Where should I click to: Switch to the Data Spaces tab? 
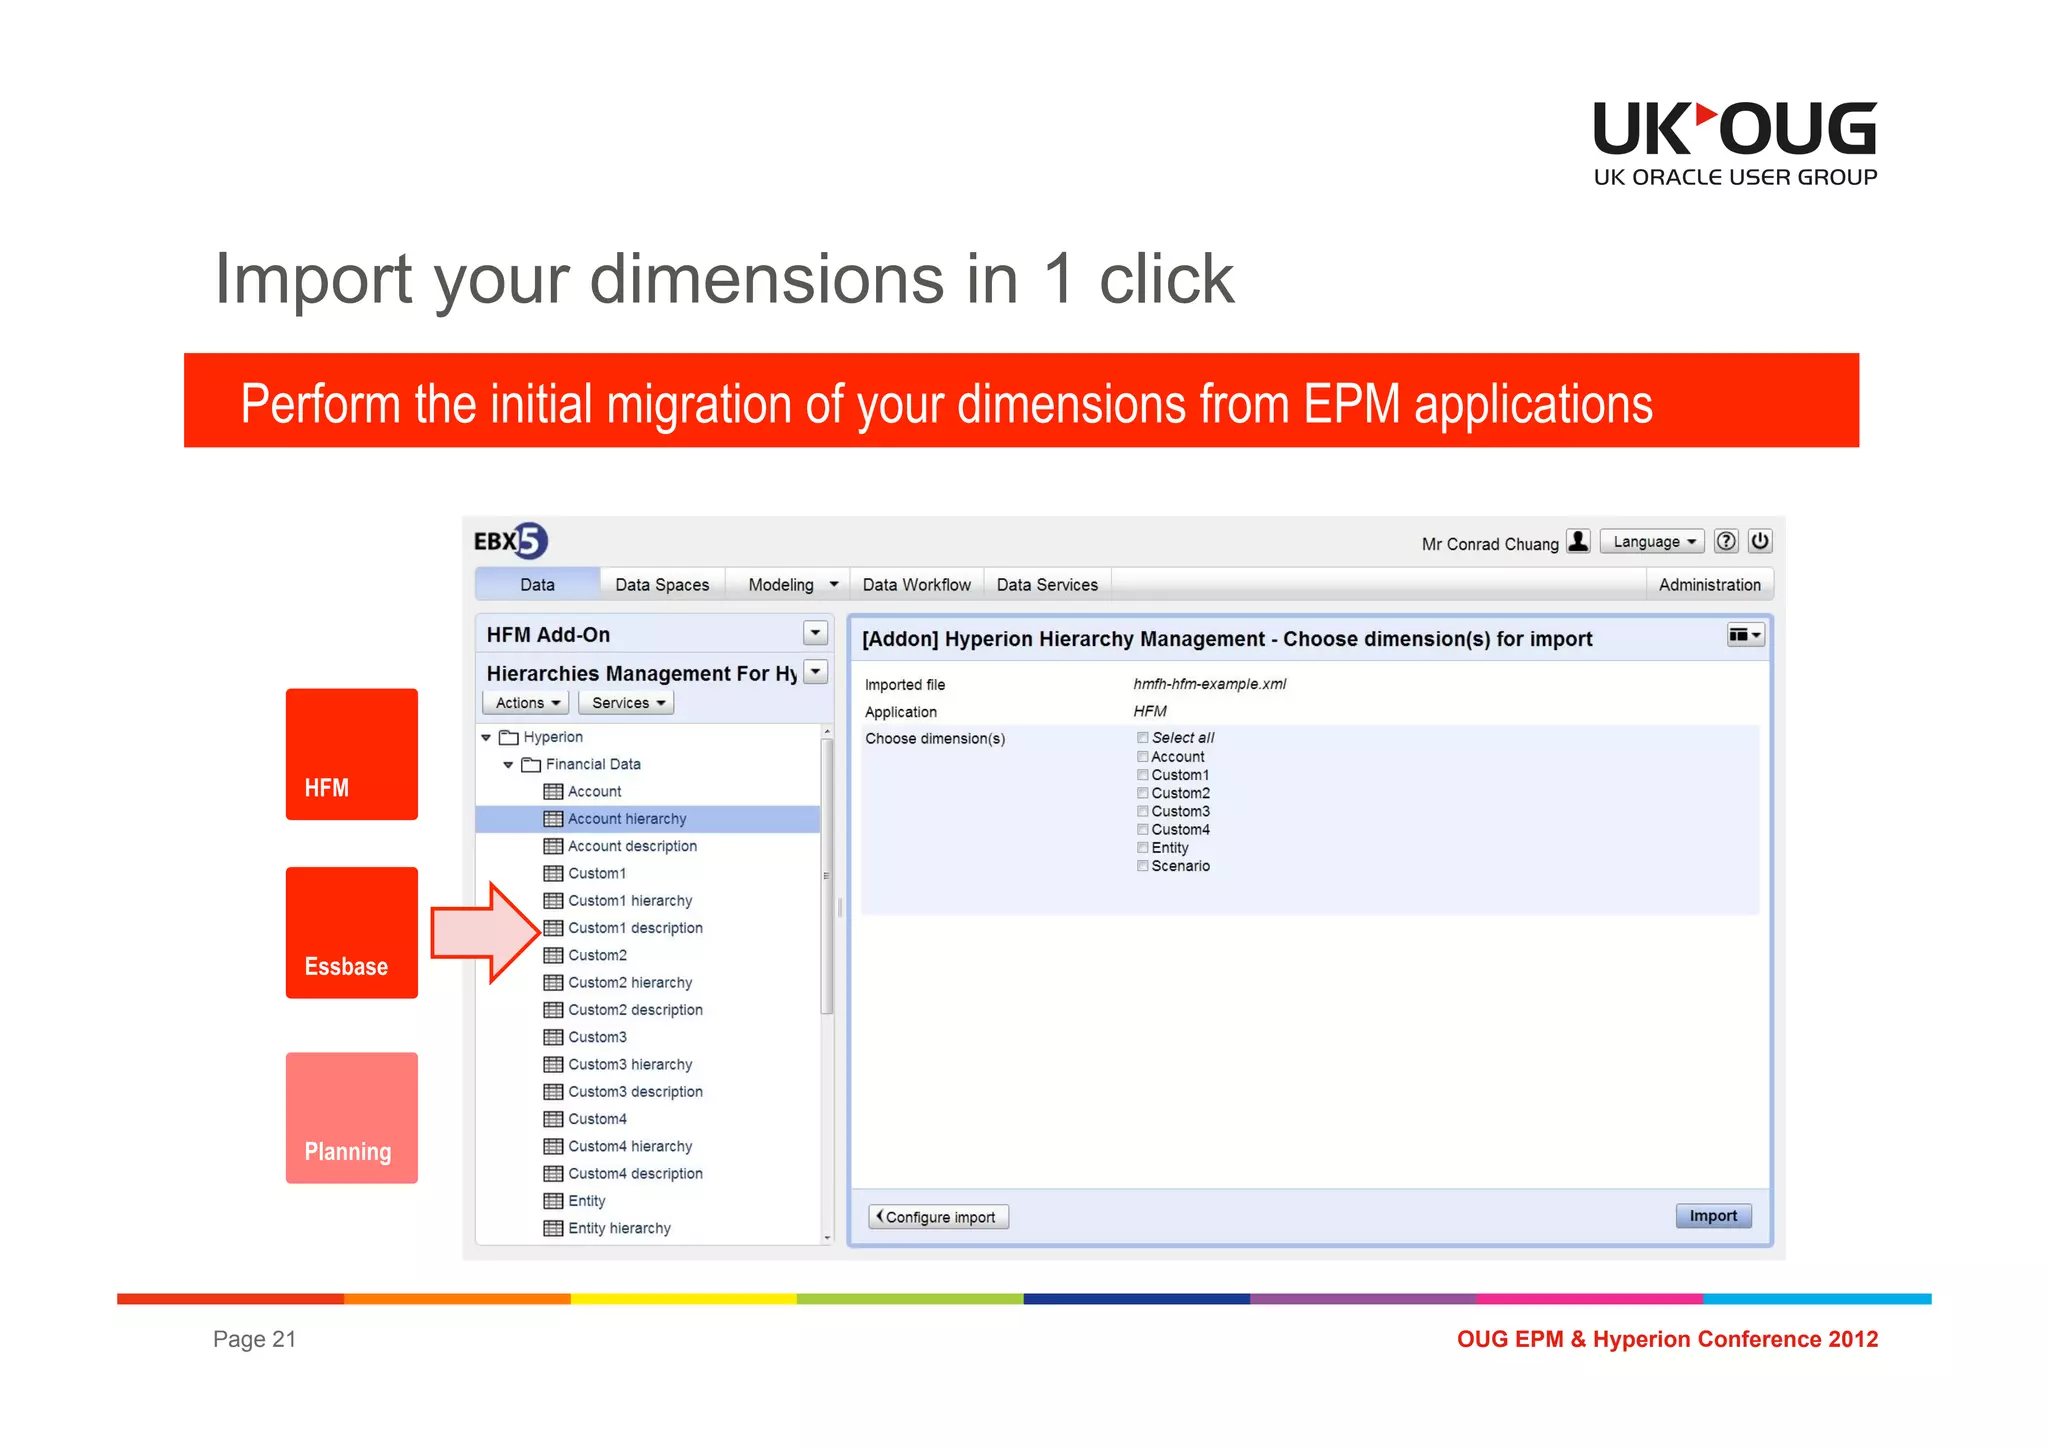click(x=662, y=585)
